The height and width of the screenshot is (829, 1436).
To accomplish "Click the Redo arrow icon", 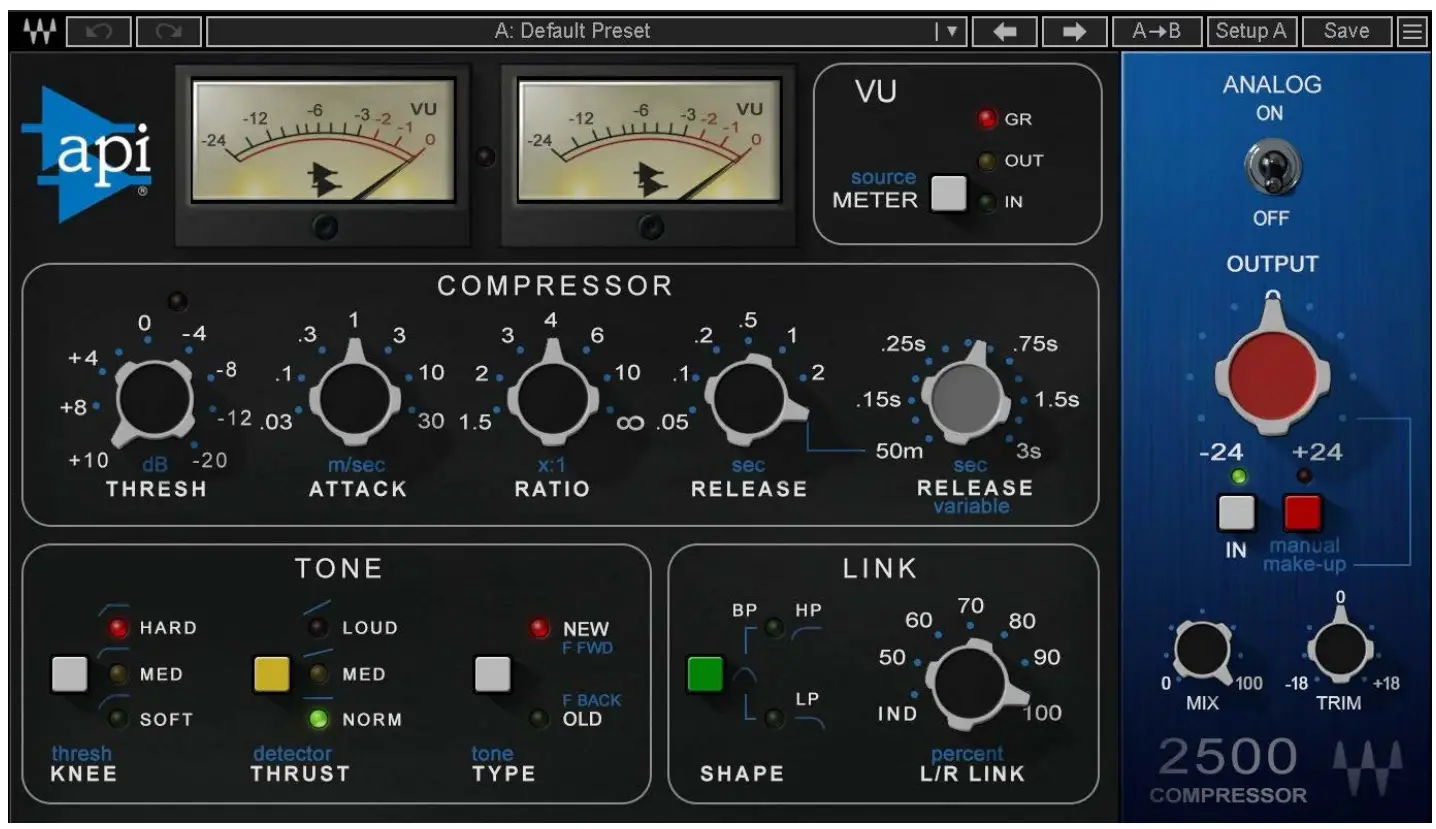I will 166,30.
